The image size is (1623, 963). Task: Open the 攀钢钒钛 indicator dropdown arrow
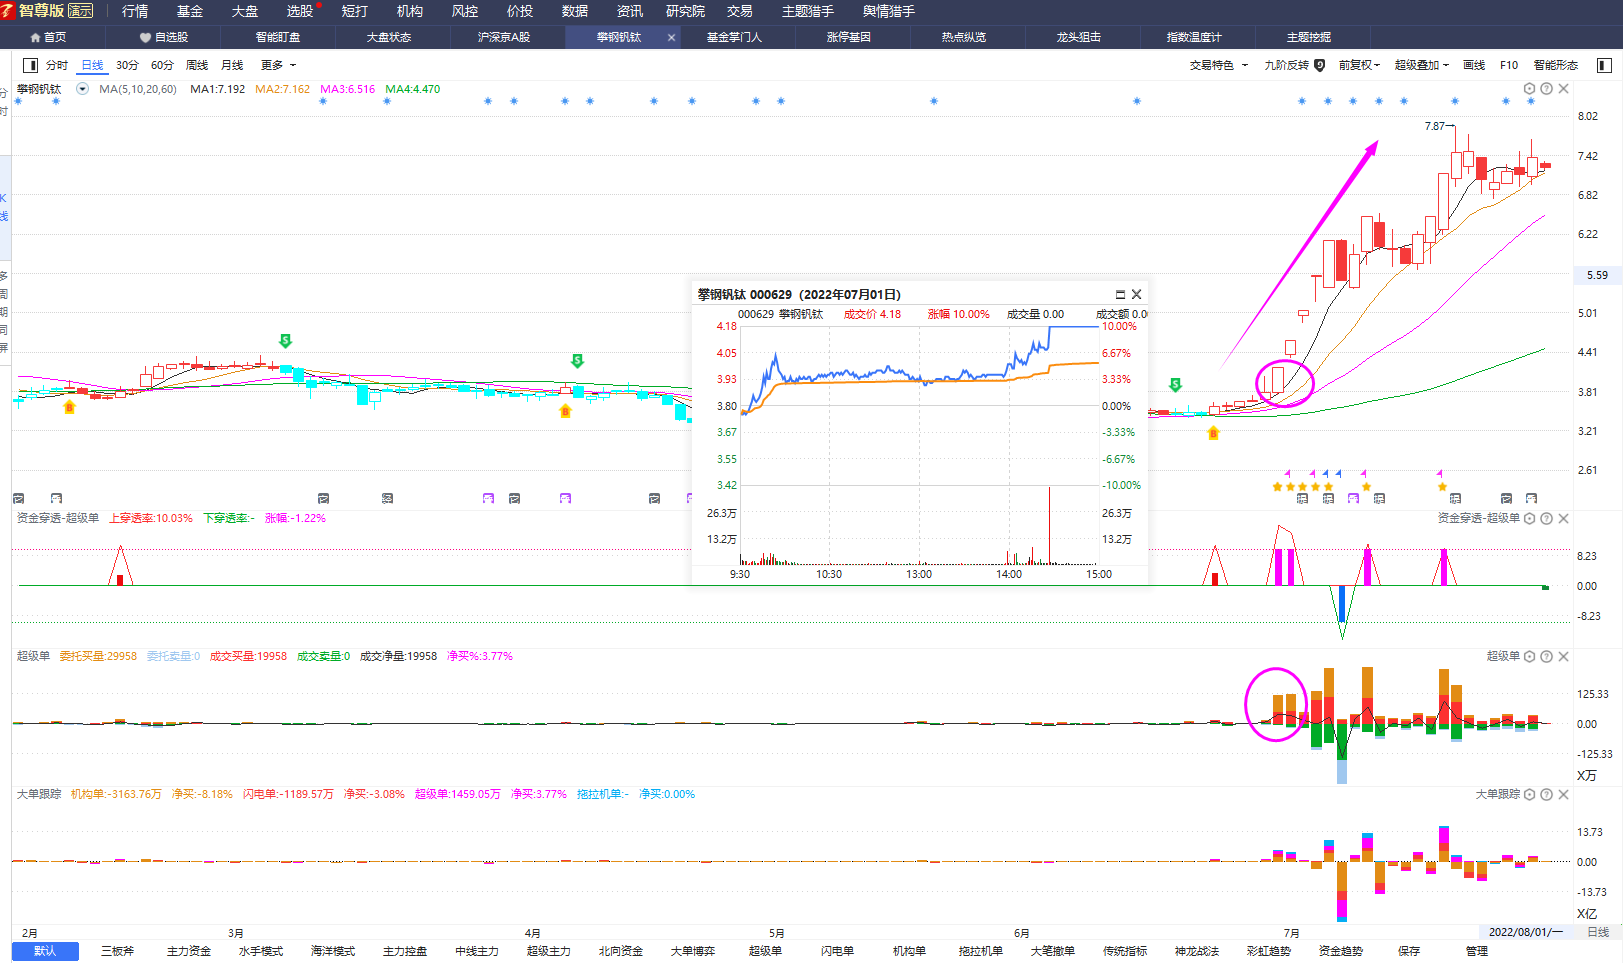tap(82, 89)
